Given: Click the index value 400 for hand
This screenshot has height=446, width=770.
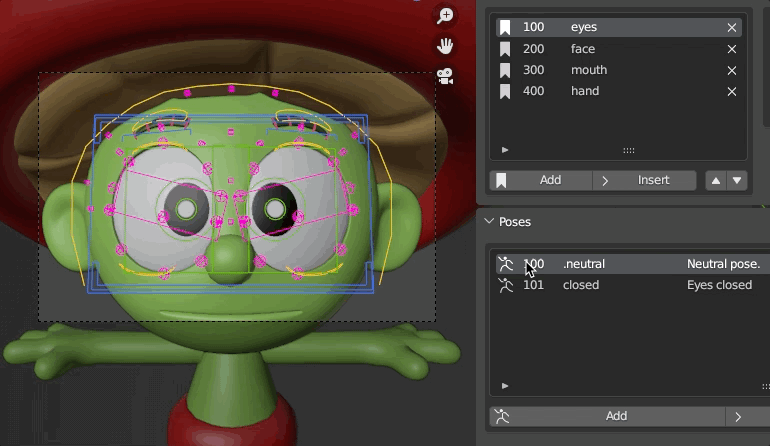Looking at the screenshot, I should (533, 91).
